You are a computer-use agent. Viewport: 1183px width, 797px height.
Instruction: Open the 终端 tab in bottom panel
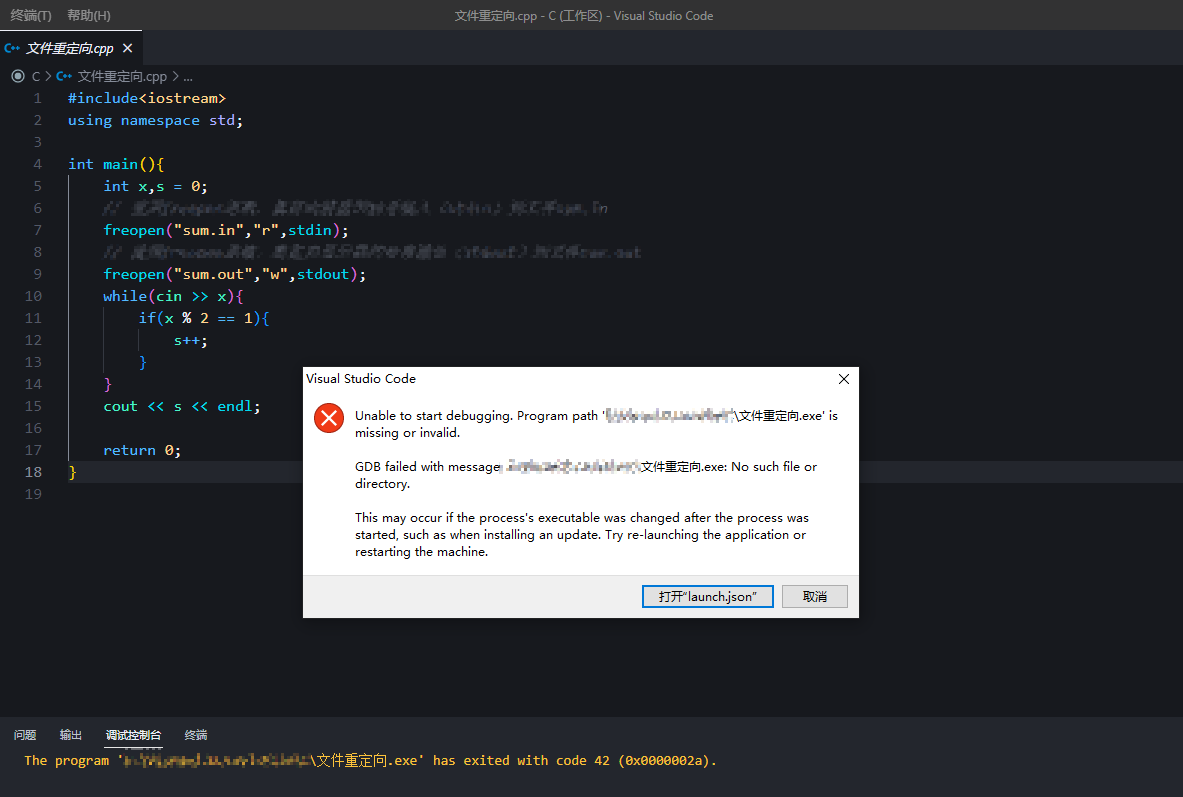pyautogui.click(x=196, y=735)
